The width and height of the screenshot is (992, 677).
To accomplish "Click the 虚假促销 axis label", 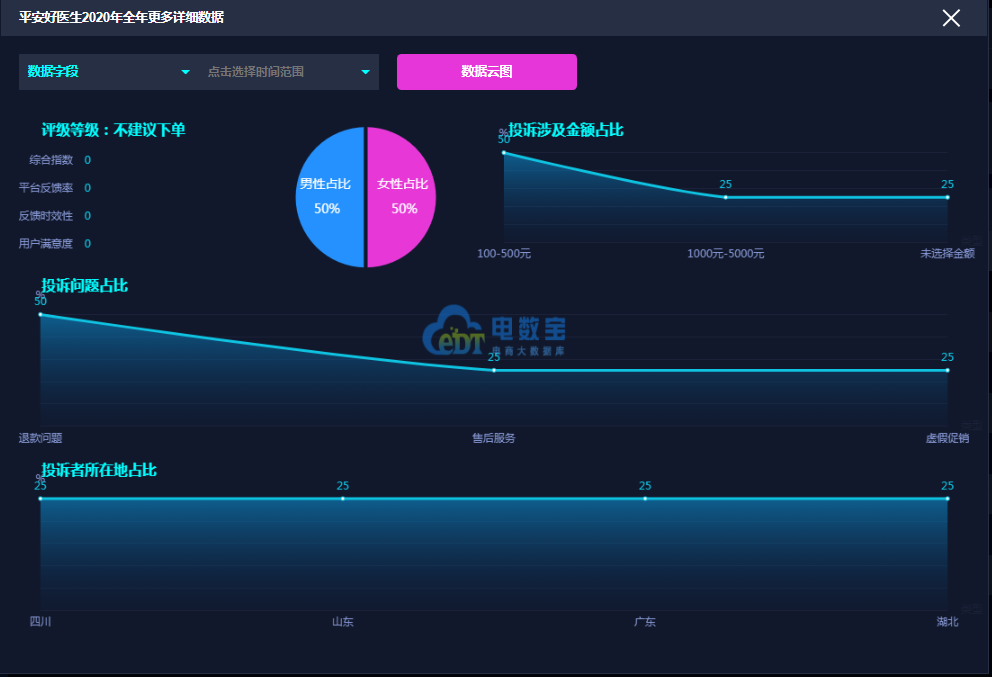I will click(947, 438).
